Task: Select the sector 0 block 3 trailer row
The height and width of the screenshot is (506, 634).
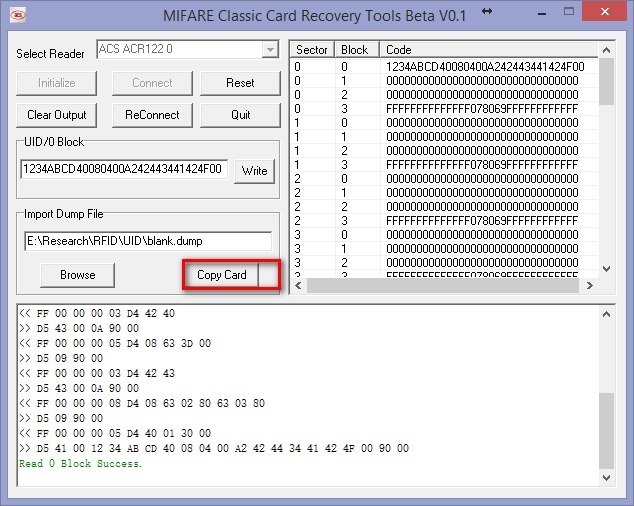Action: click(x=444, y=108)
